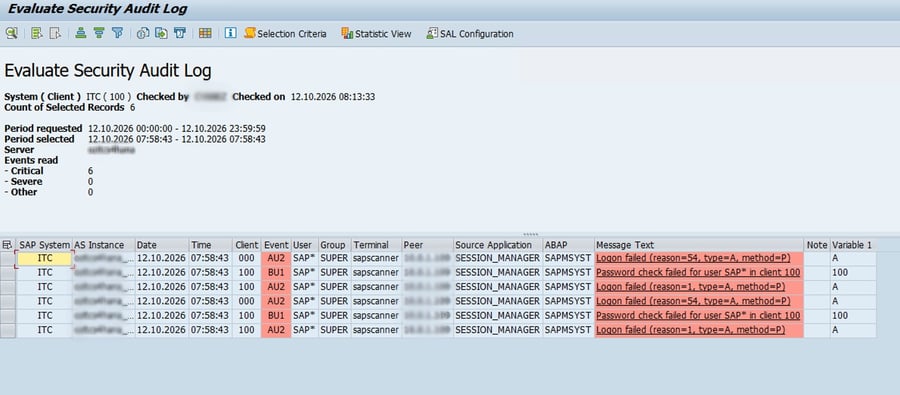Click the User column header

[305, 245]
